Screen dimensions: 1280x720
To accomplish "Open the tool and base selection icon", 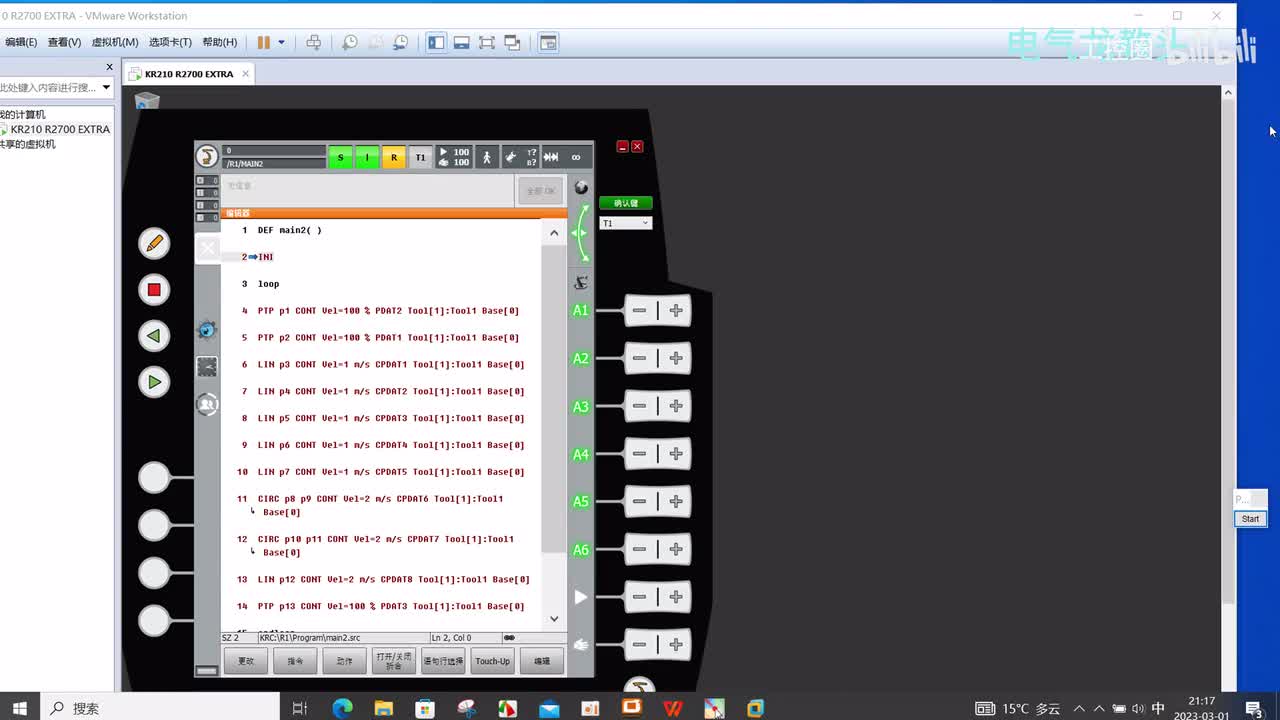I will [x=521, y=157].
